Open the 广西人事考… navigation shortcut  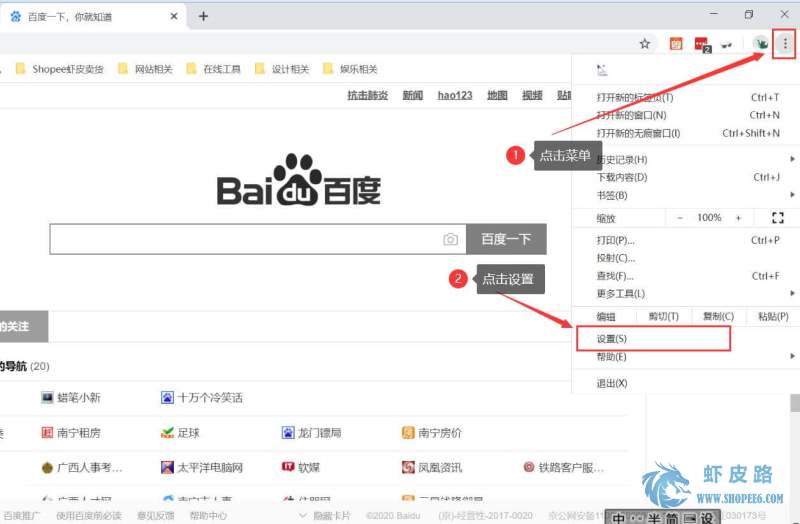pos(82,467)
